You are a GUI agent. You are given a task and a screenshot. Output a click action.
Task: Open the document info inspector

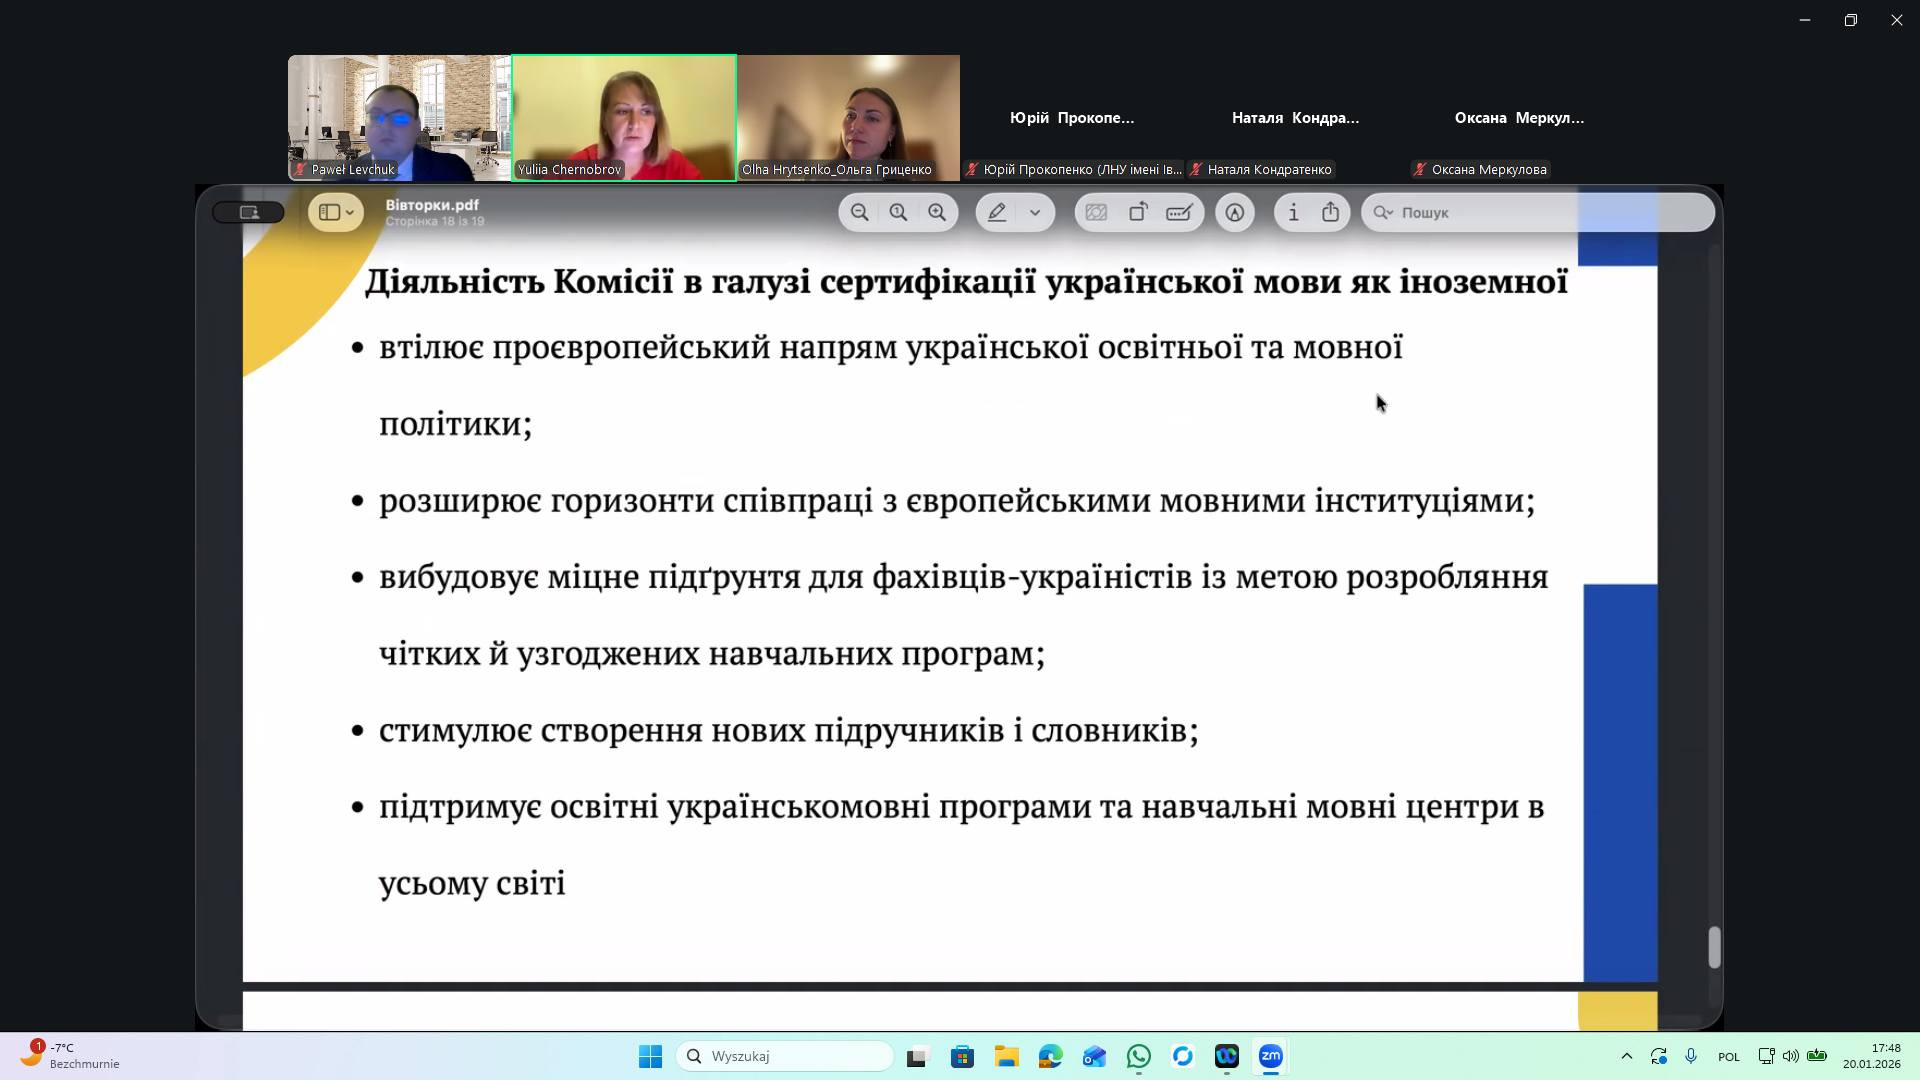[x=1293, y=212]
